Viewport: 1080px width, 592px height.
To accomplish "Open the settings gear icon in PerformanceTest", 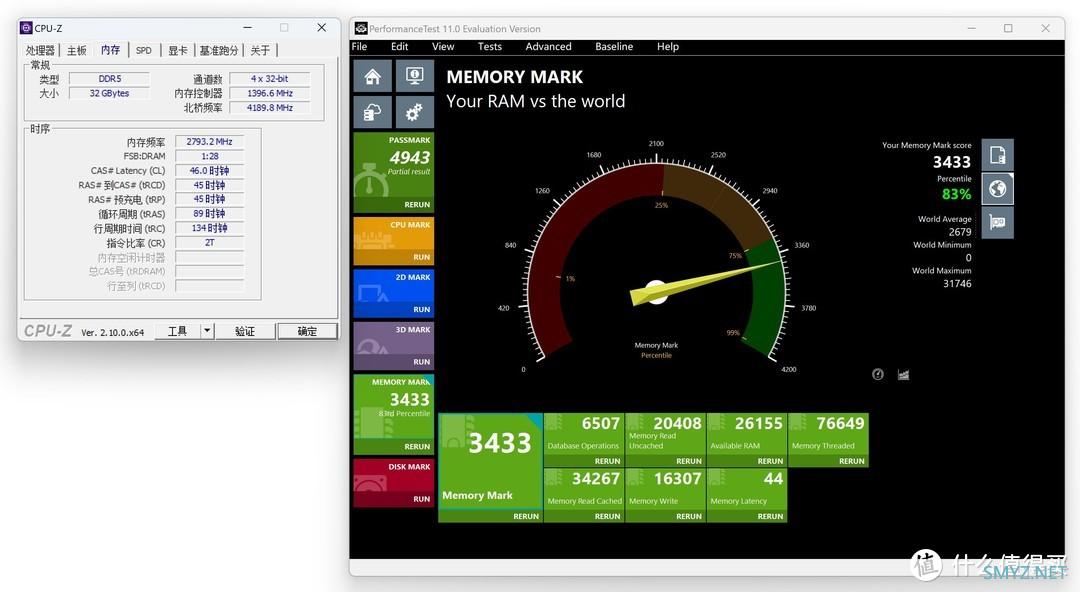I will tap(415, 112).
